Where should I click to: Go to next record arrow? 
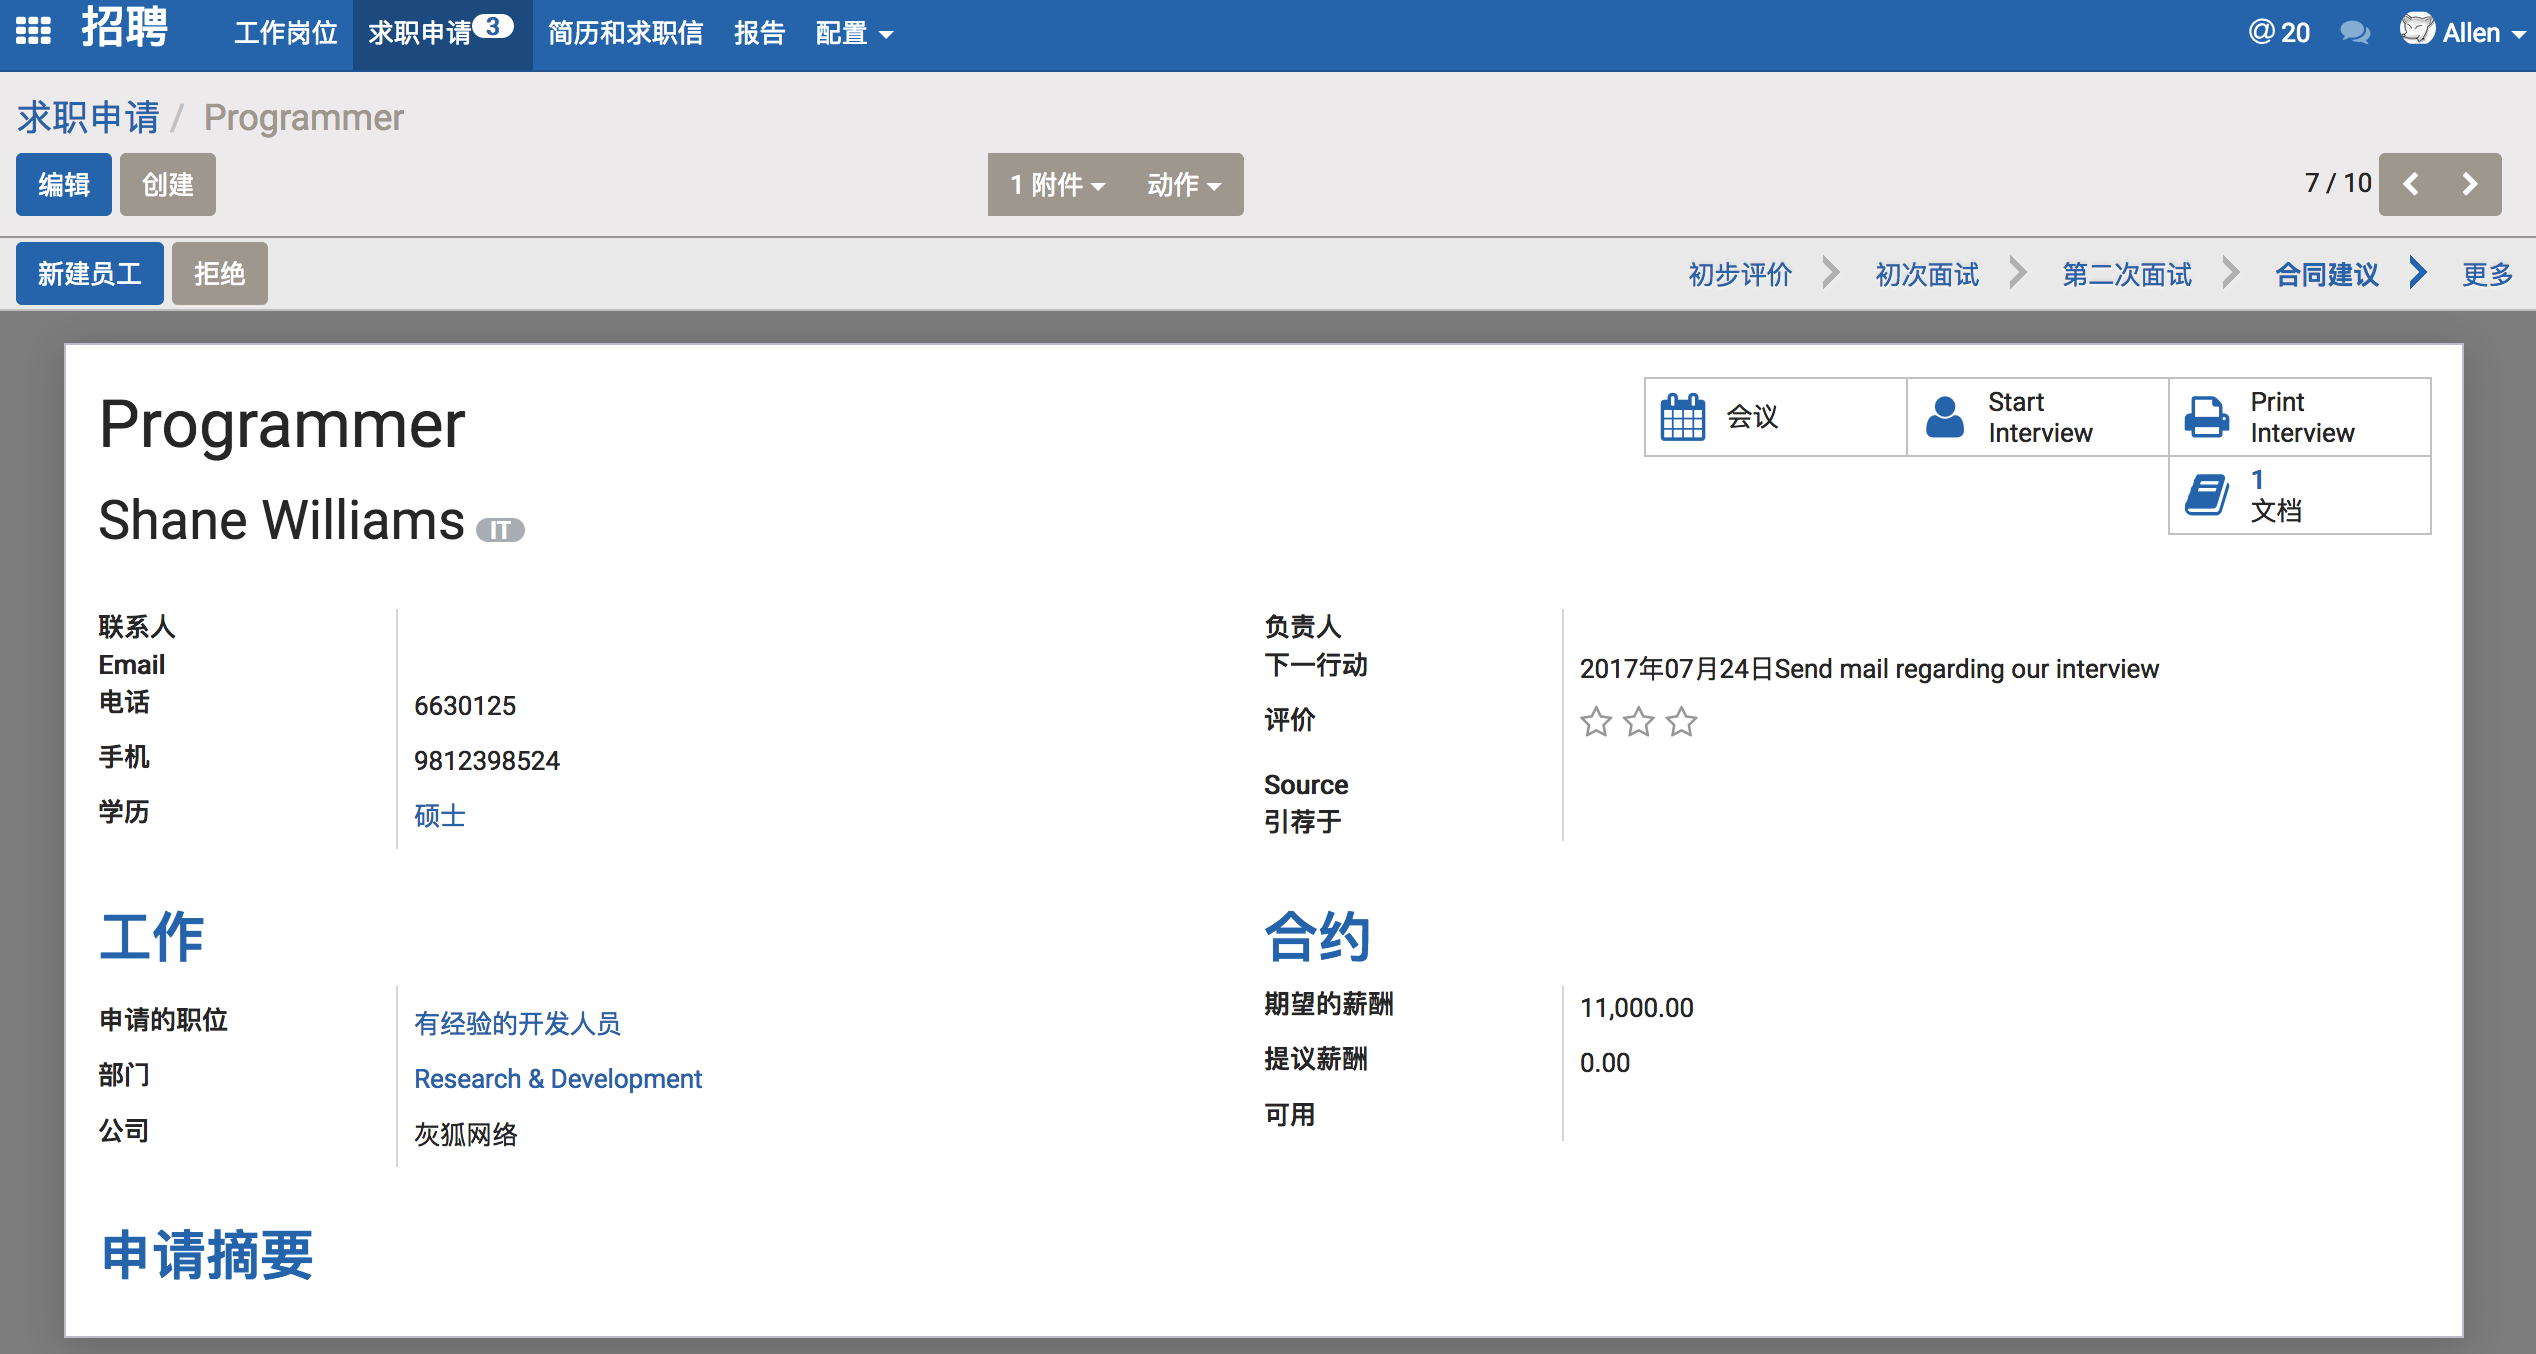tap(2469, 184)
